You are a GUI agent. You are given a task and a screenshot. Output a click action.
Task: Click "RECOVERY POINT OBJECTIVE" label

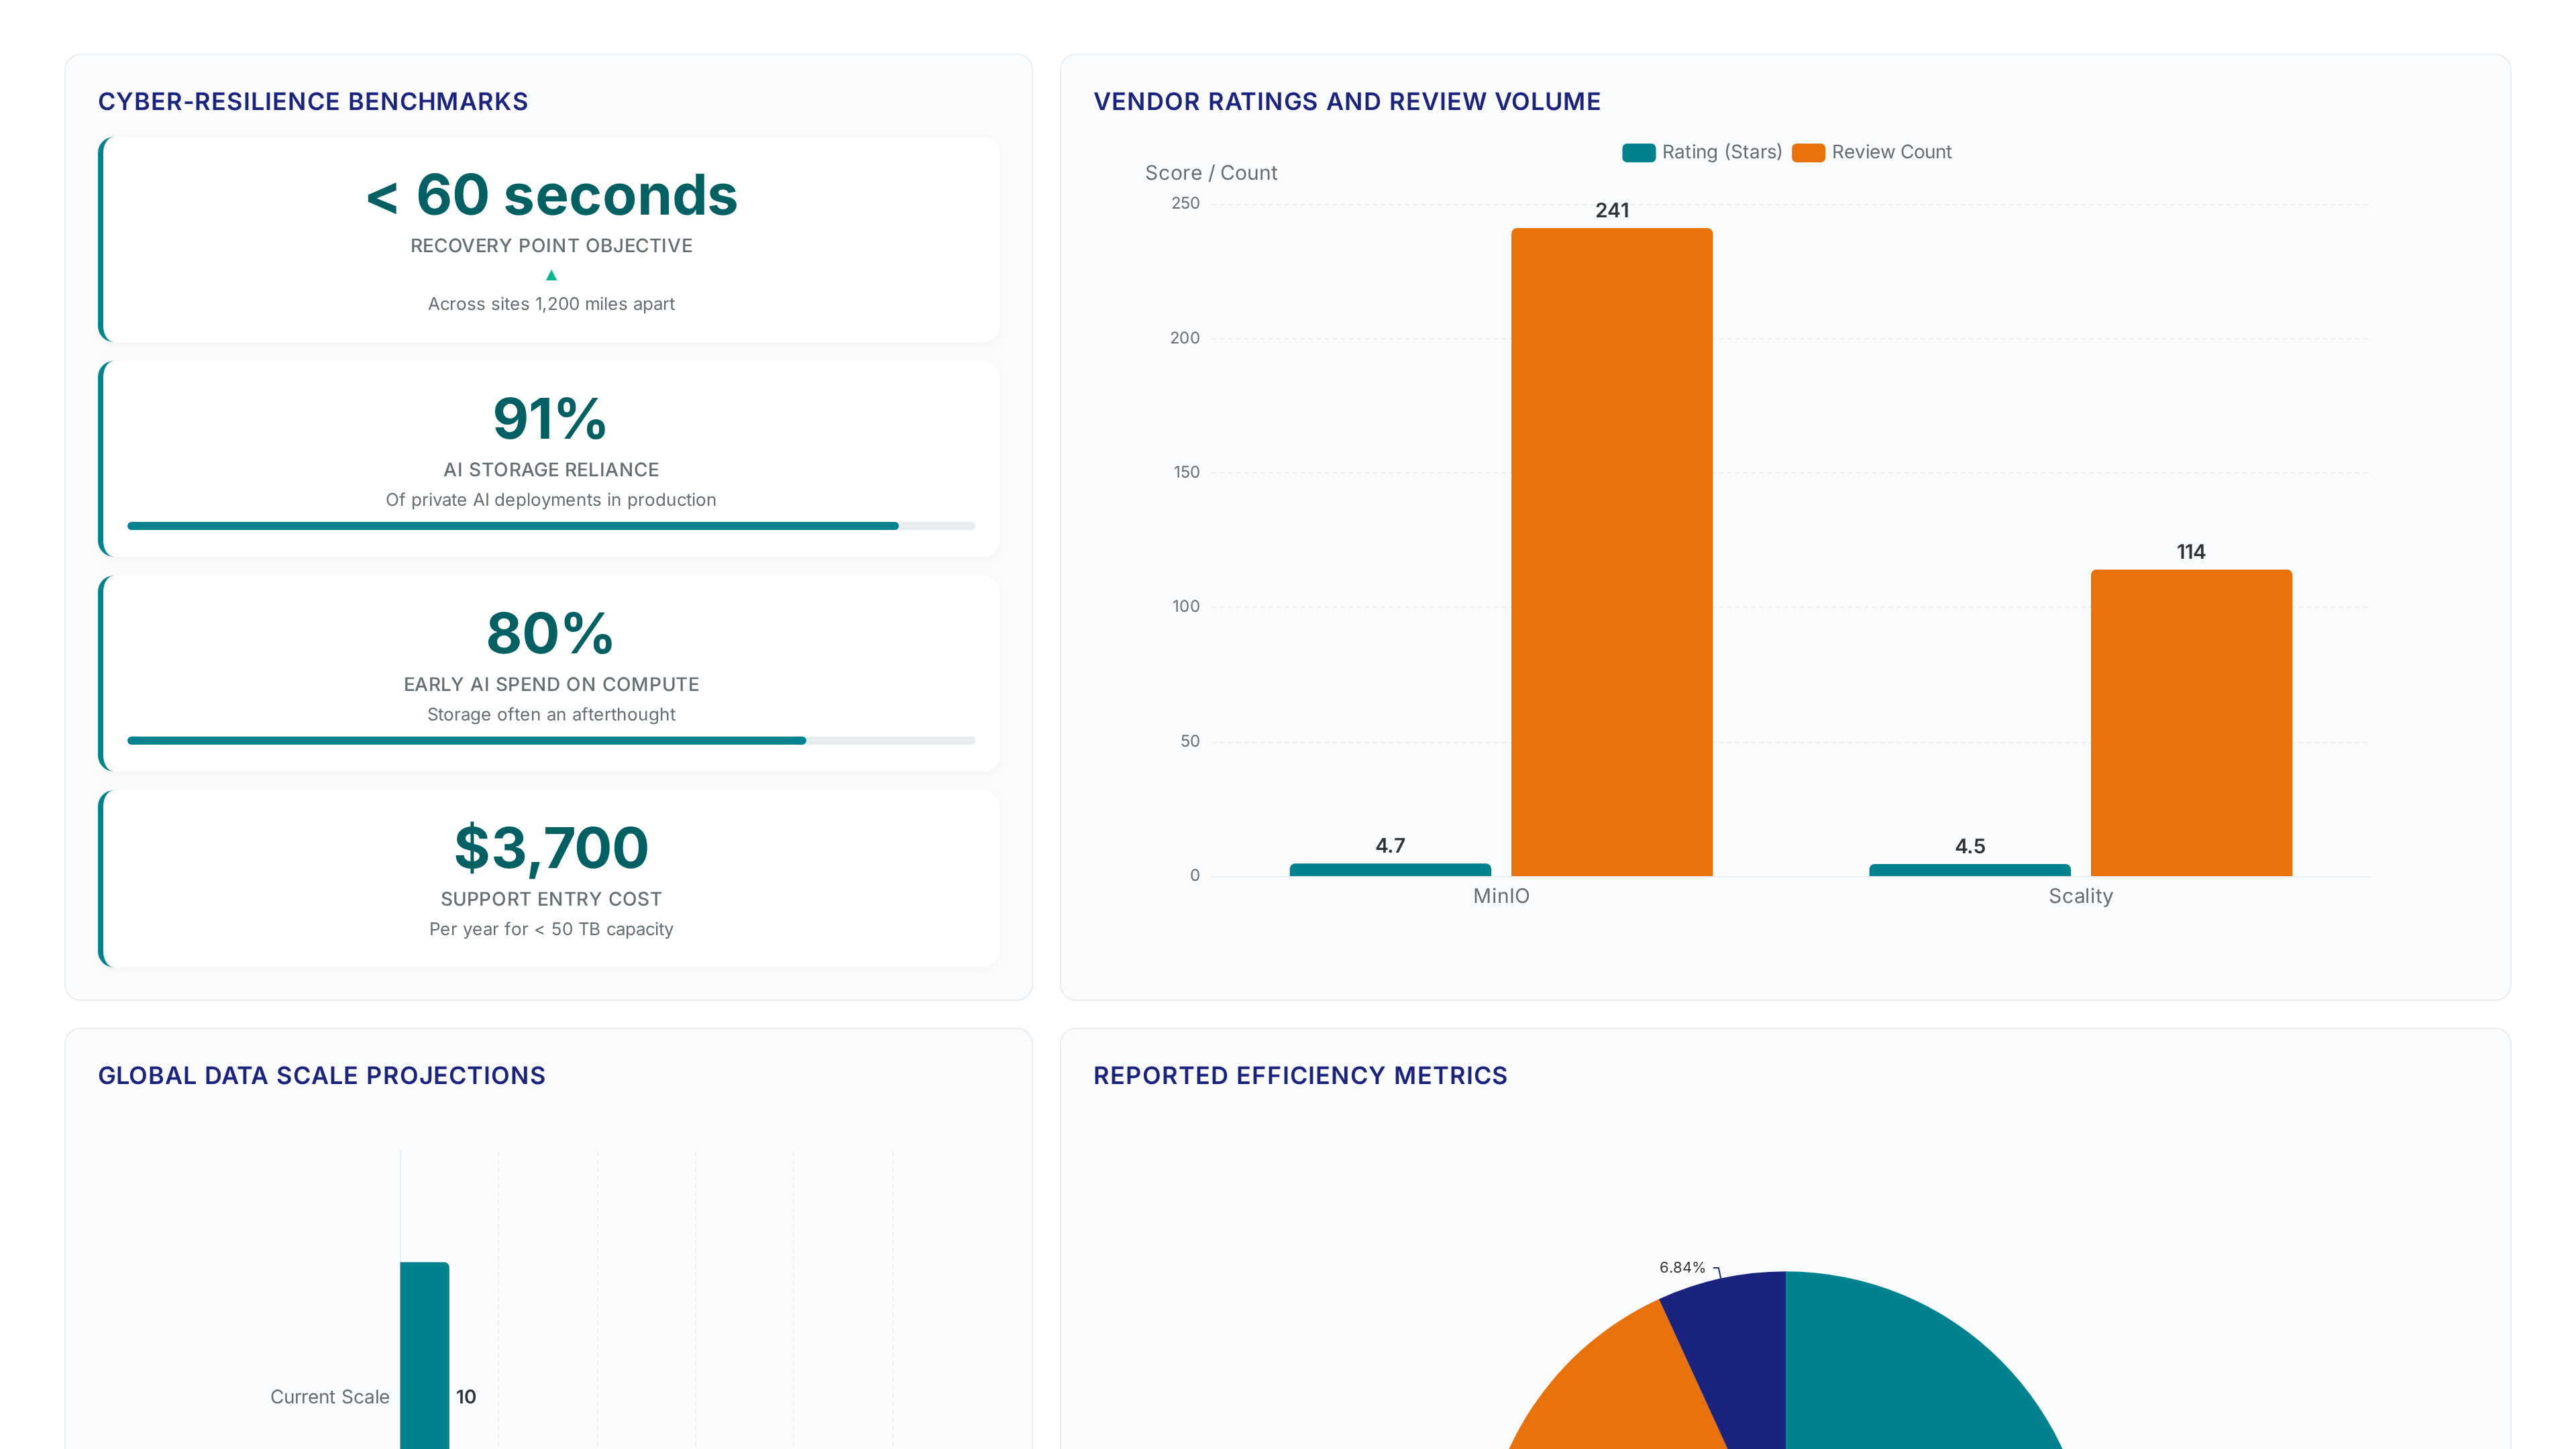coord(551,246)
